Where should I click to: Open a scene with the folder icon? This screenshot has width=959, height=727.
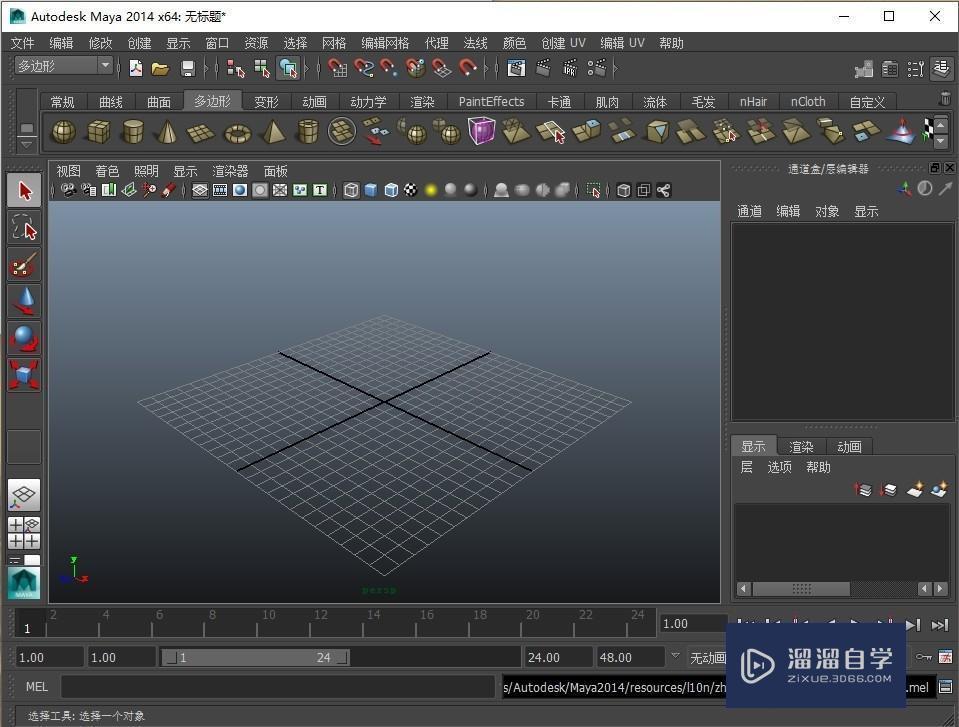pos(160,68)
